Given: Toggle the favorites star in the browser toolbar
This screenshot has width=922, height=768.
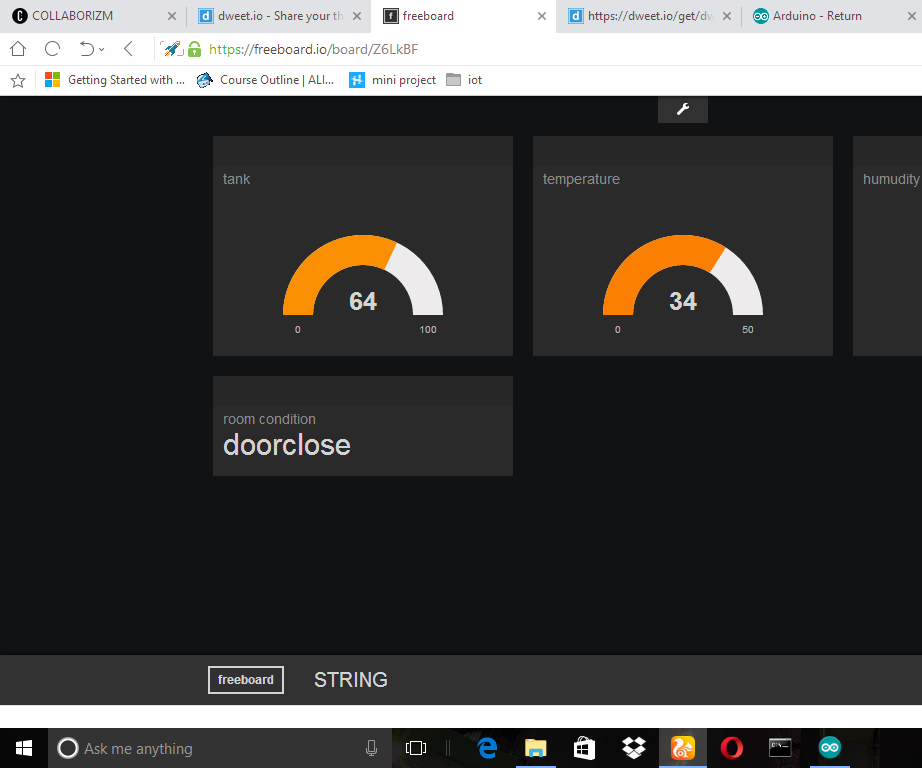Looking at the screenshot, I should [x=17, y=79].
